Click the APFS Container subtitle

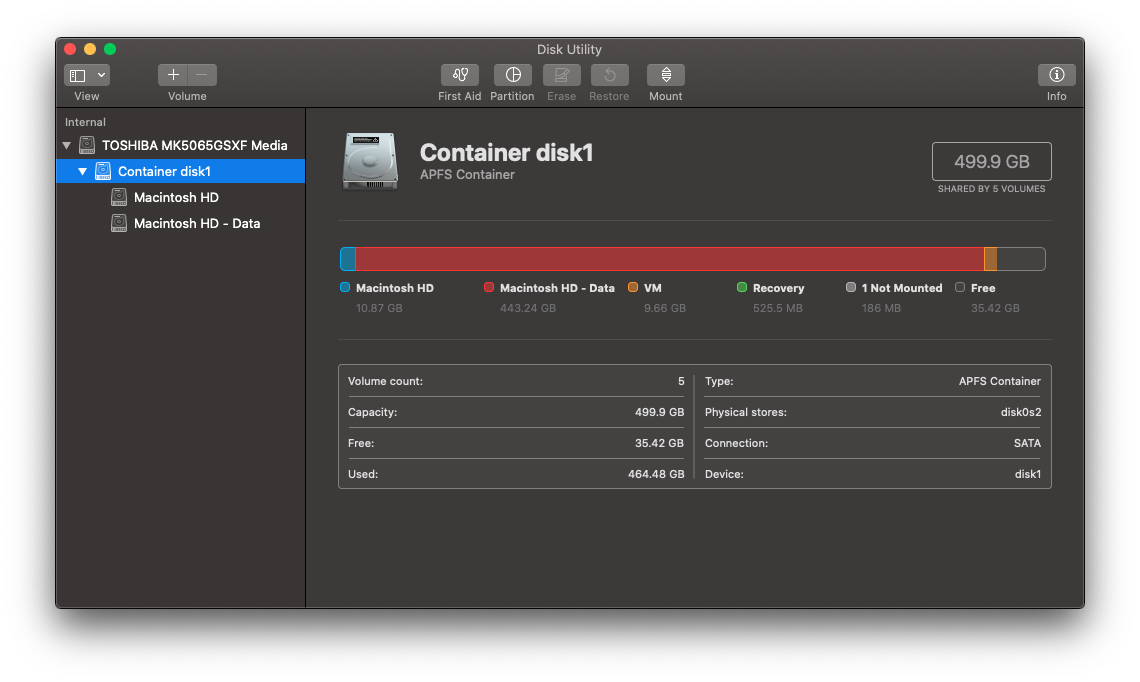click(467, 175)
